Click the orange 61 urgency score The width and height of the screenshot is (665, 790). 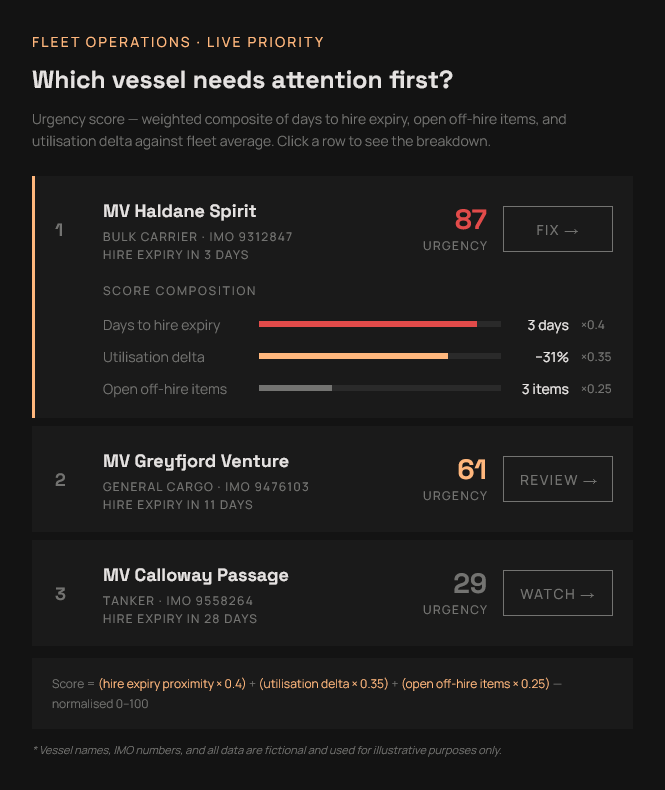pyautogui.click(x=472, y=469)
